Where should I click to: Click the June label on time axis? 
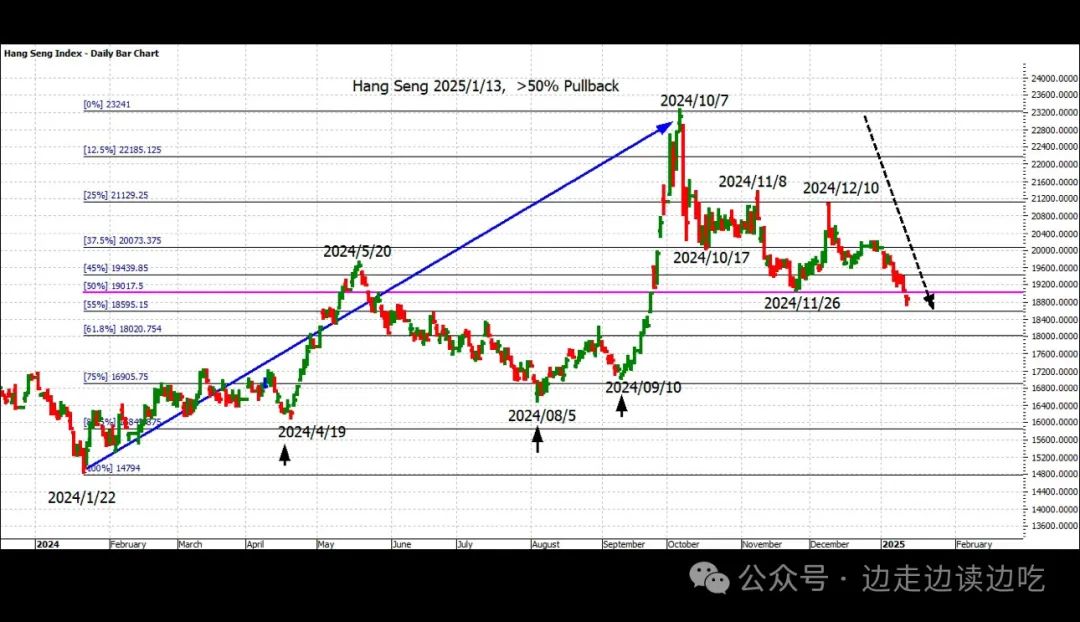[402, 544]
